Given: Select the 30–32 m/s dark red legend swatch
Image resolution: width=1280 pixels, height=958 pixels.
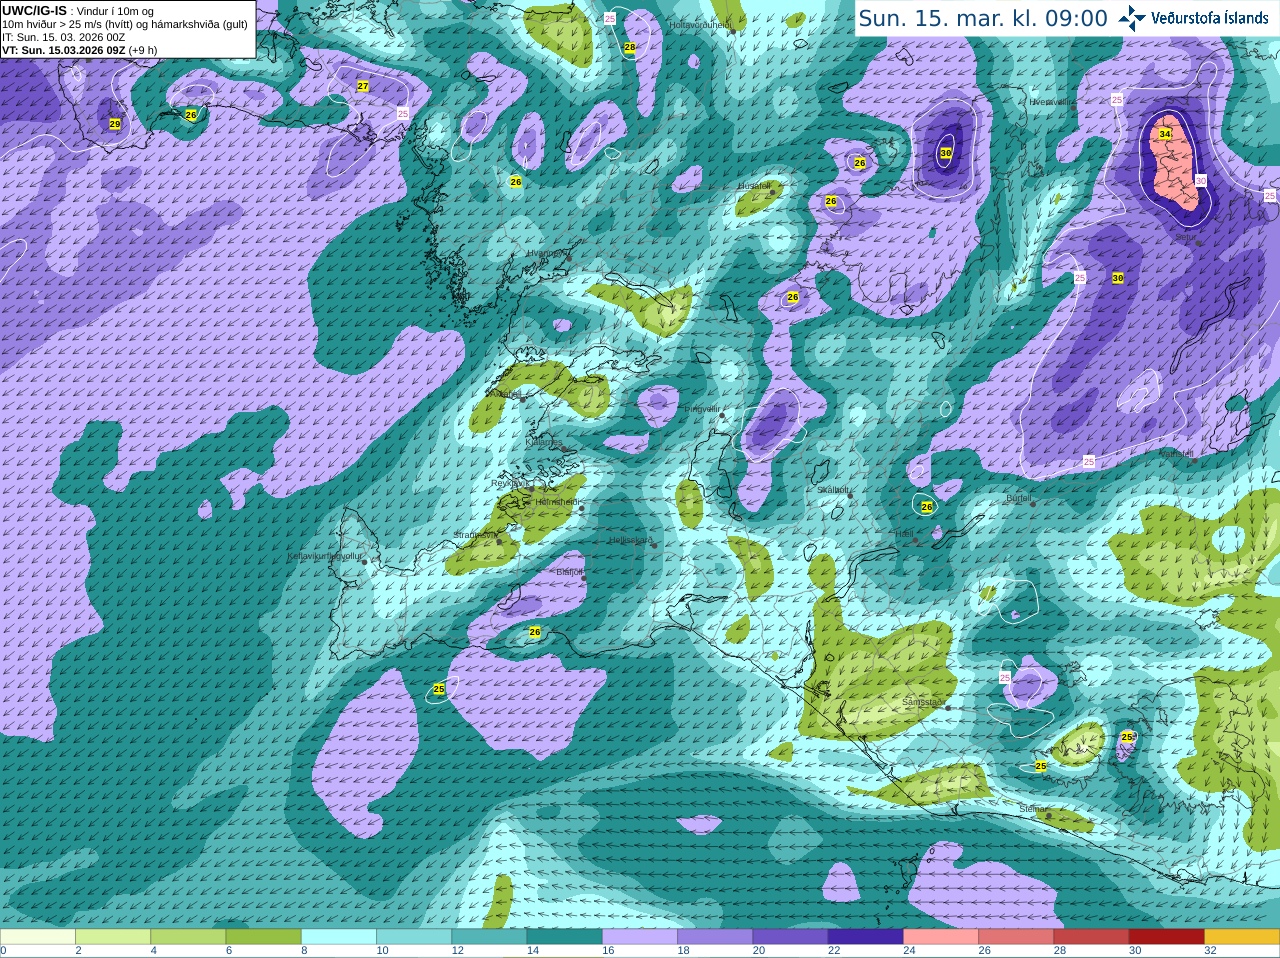Looking at the screenshot, I should (1166, 937).
